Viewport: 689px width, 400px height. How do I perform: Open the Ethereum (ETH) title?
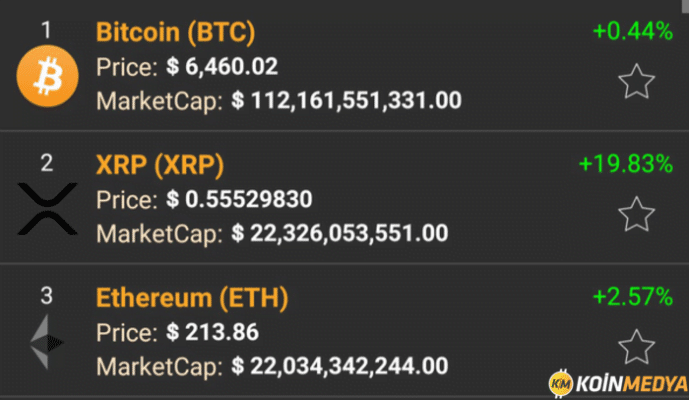[x=192, y=297]
